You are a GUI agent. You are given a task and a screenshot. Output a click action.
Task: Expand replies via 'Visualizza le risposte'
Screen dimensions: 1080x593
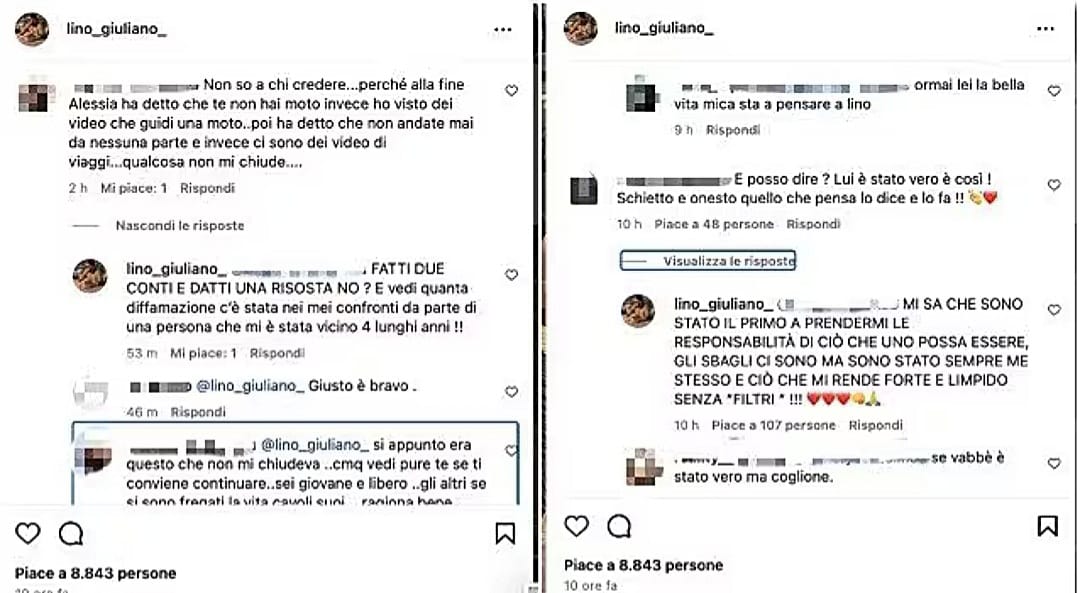click(x=729, y=261)
